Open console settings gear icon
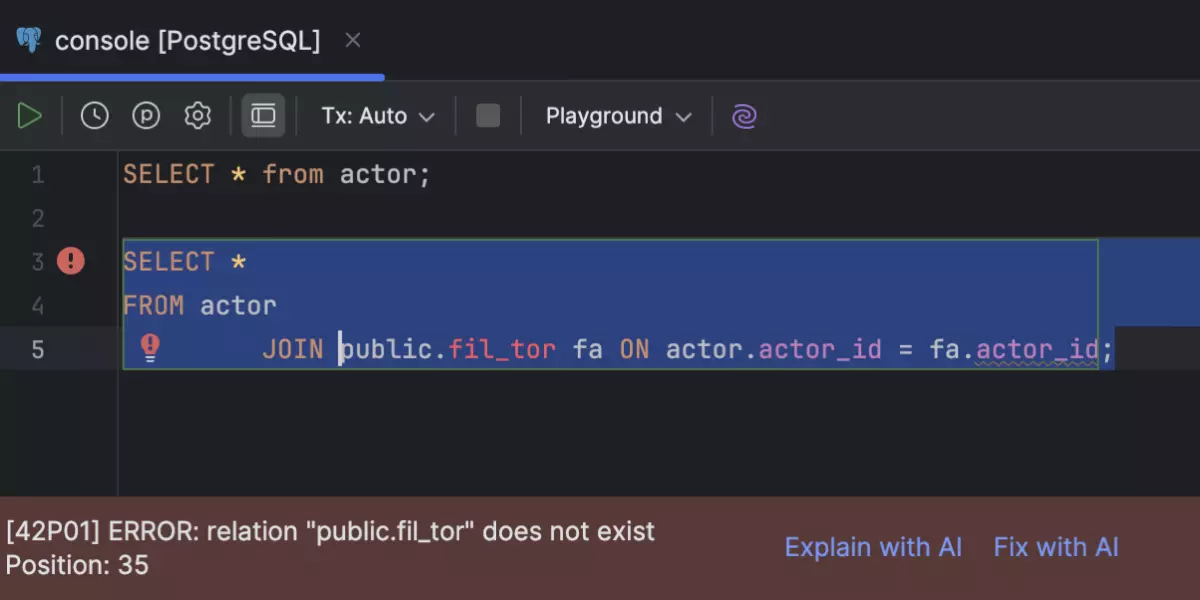Screen dimensions: 1200x600 198,116
